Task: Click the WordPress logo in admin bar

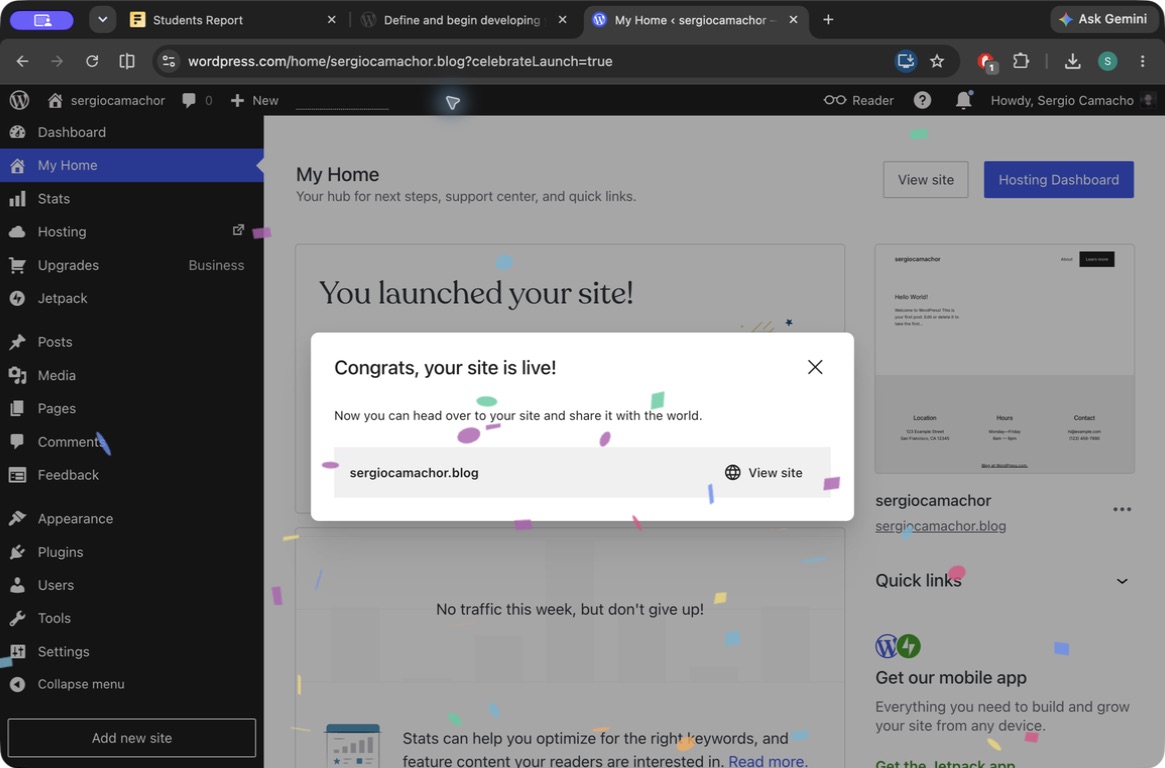Action: [19, 100]
